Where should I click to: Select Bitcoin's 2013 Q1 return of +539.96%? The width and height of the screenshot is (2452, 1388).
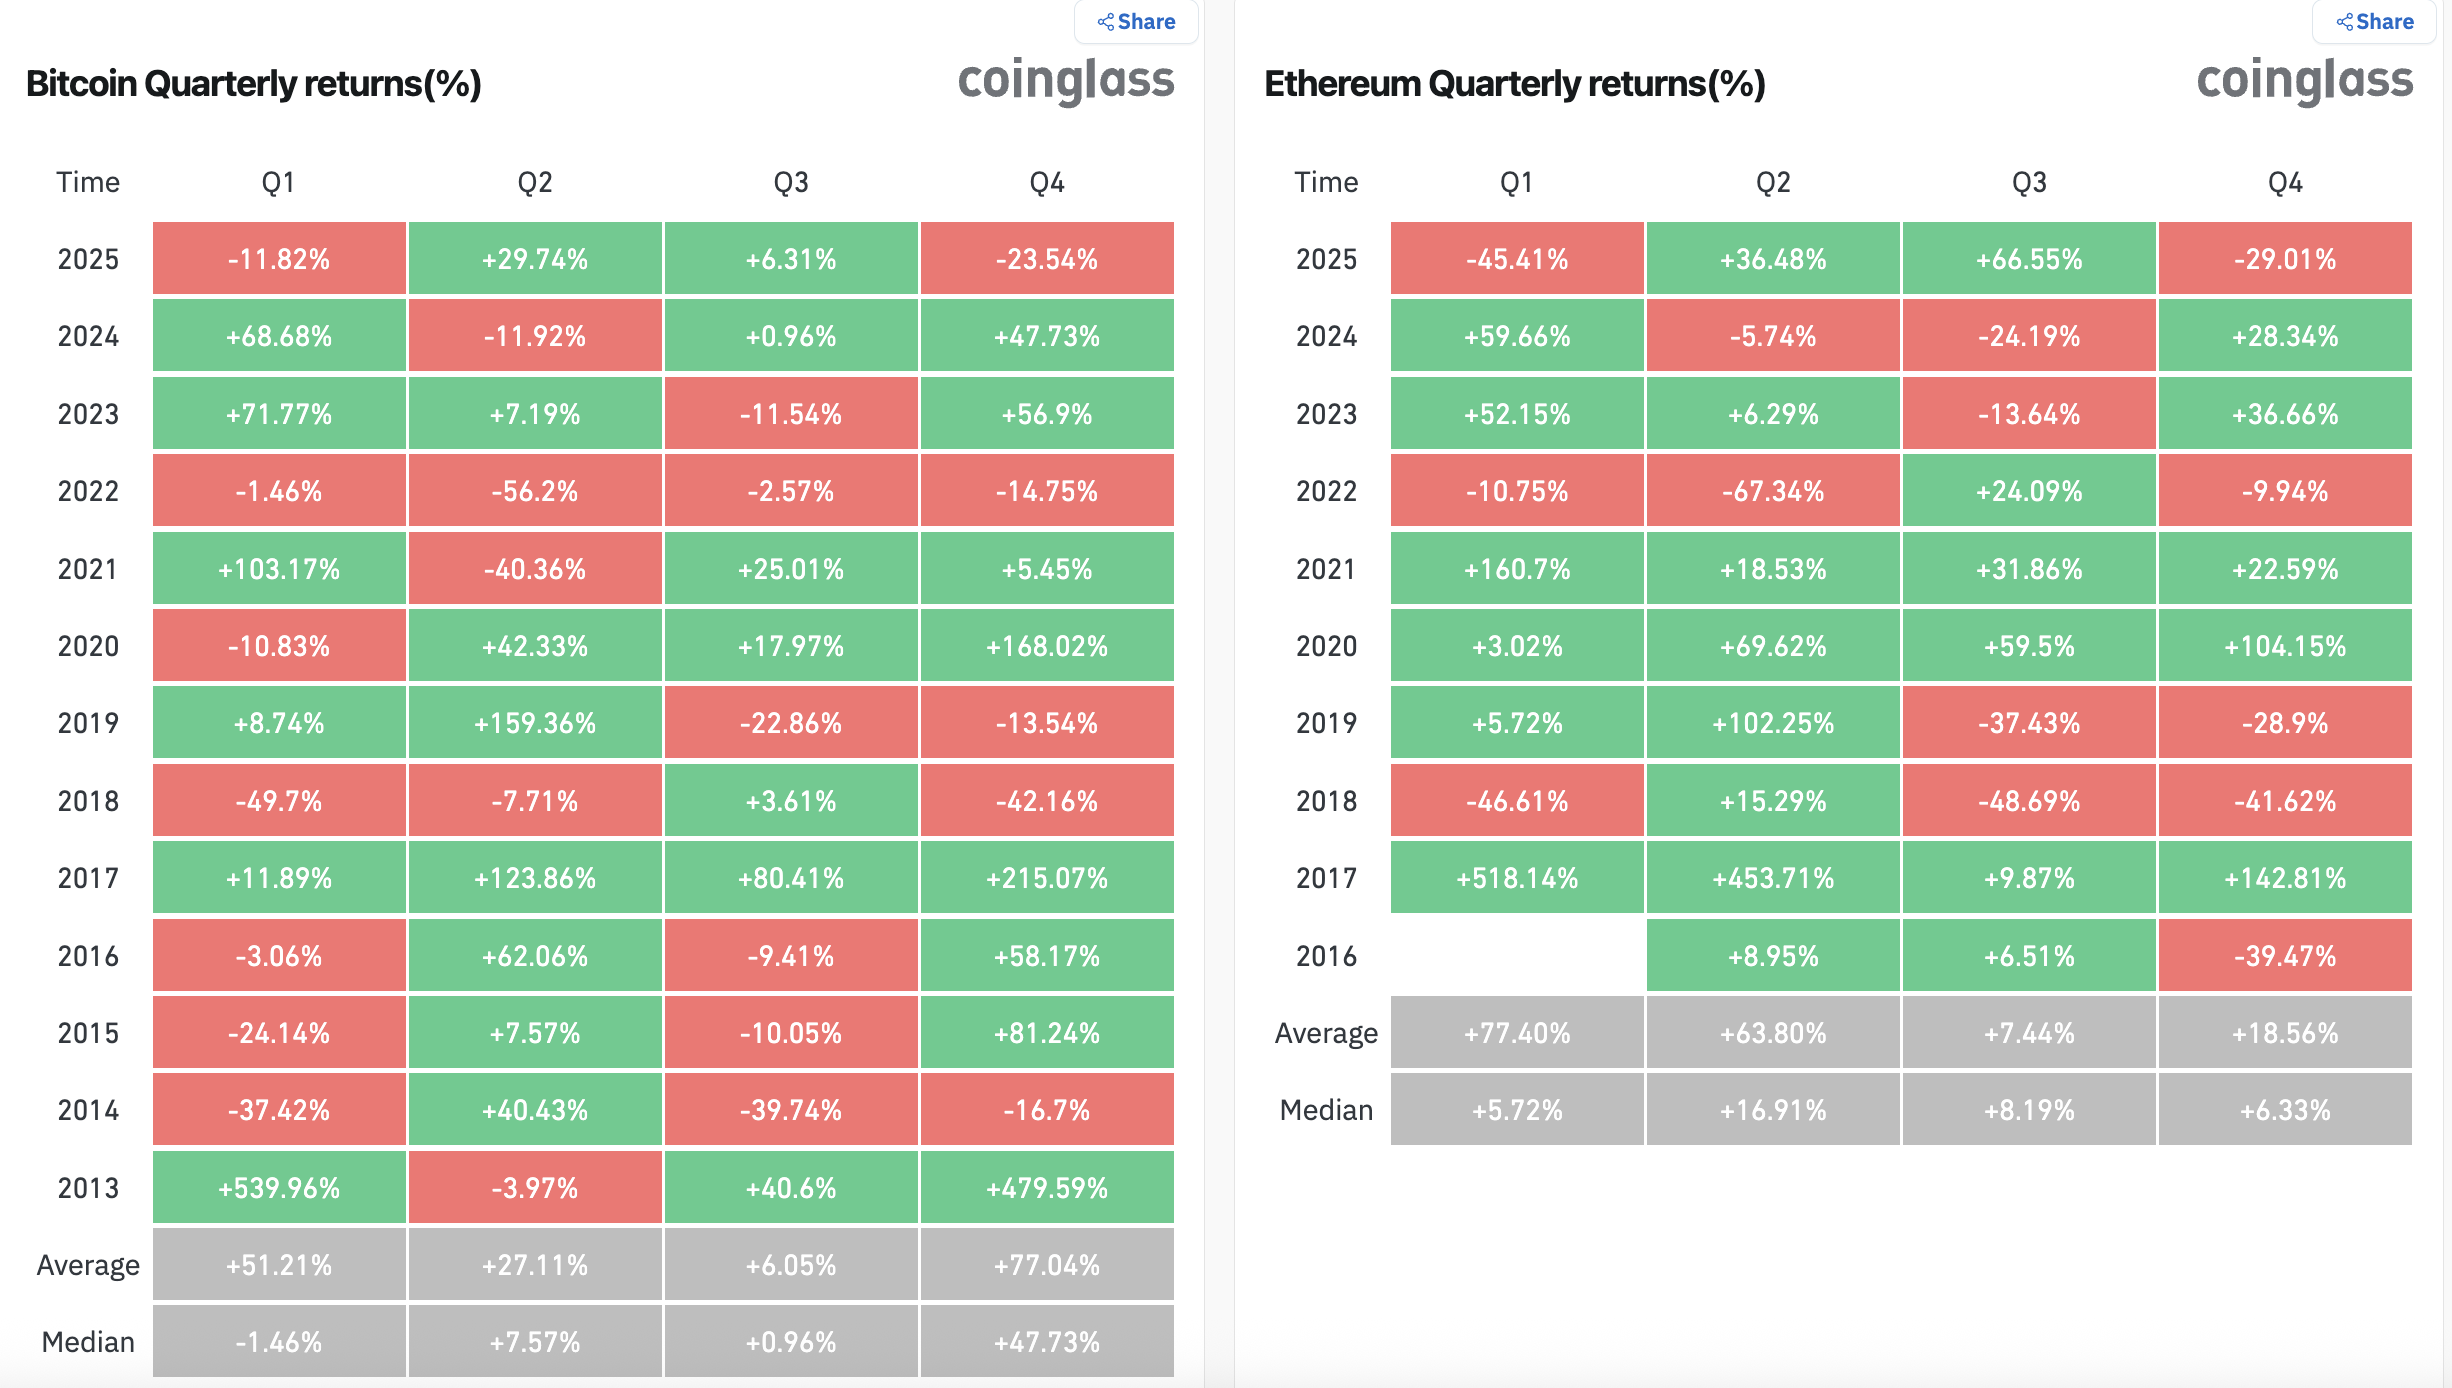click(x=279, y=1186)
